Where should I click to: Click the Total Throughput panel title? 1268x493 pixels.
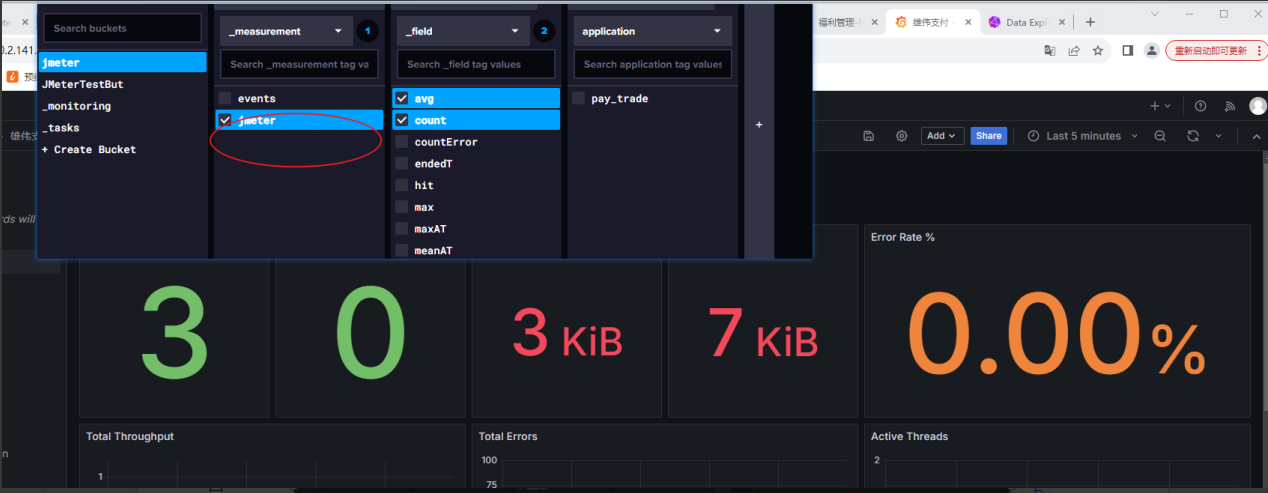point(130,436)
